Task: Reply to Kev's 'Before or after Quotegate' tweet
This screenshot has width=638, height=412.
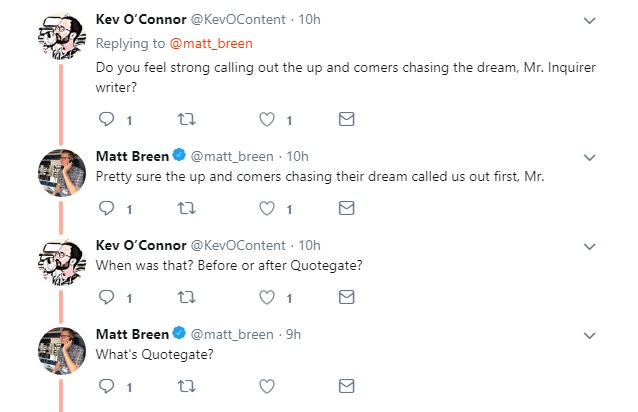Action: (109, 297)
